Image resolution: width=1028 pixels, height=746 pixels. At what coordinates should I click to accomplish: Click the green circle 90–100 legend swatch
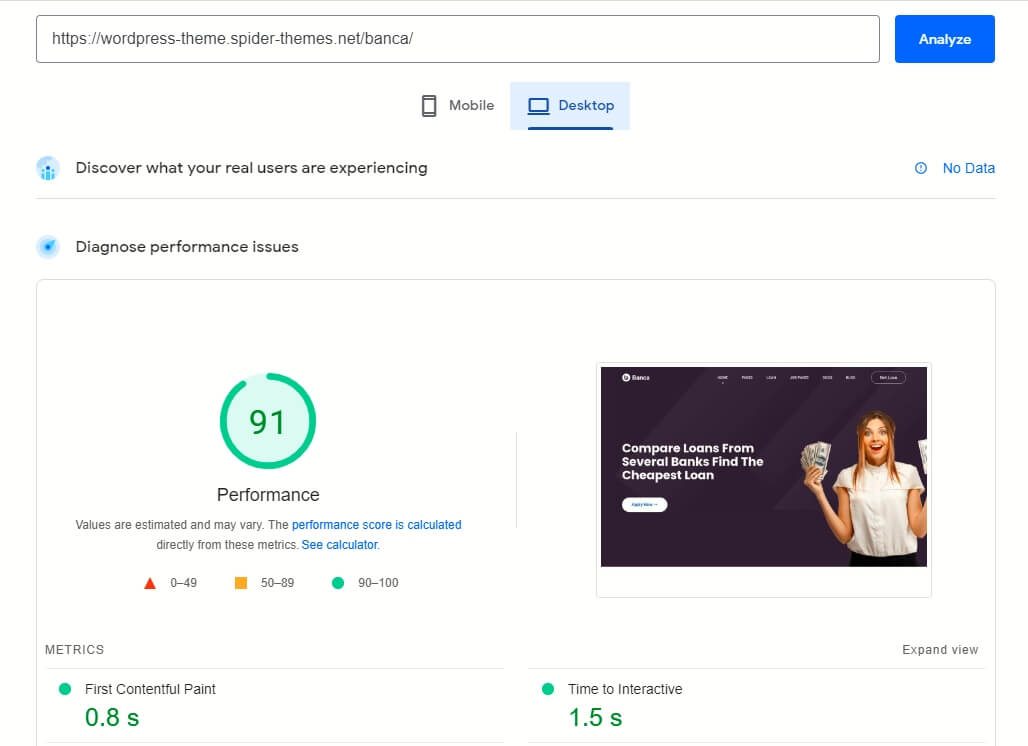pyautogui.click(x=338, y=583)
